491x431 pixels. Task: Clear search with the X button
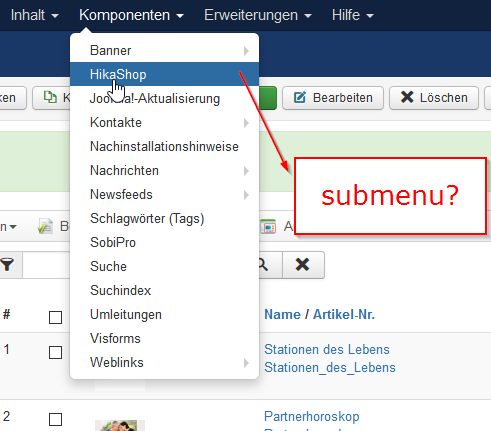(x=303, y=265)
